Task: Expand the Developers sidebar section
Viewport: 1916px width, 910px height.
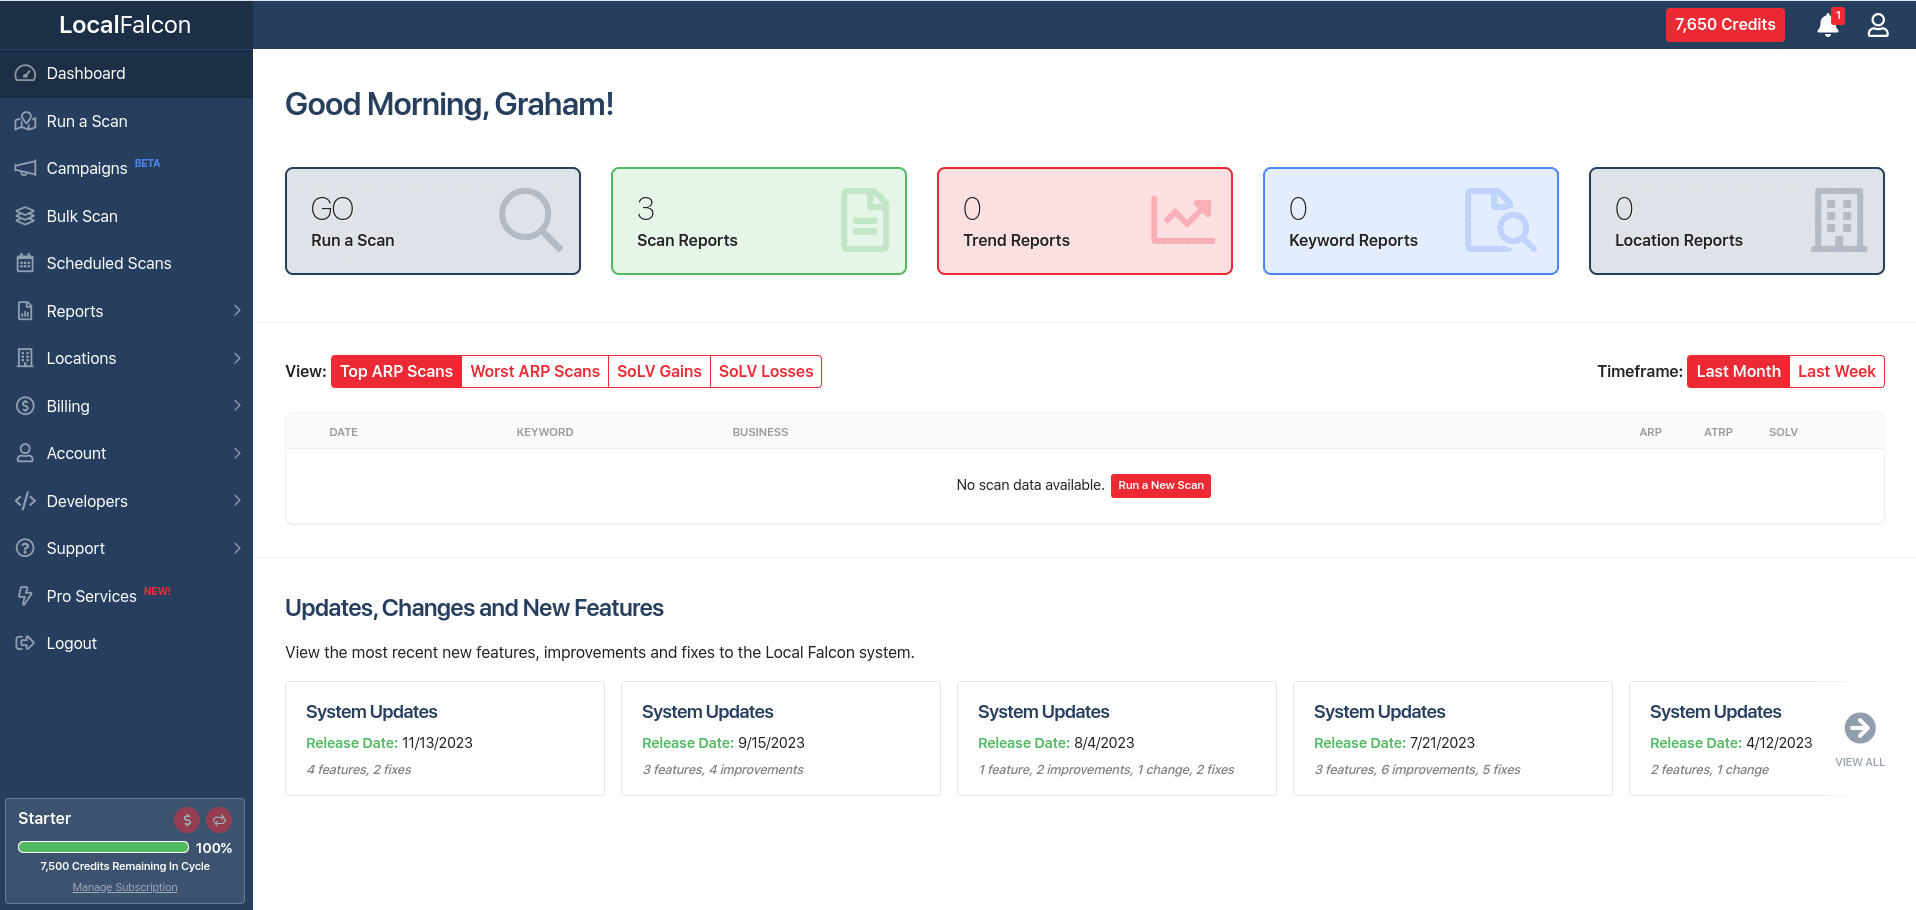Action: click(x=86, y=501)
